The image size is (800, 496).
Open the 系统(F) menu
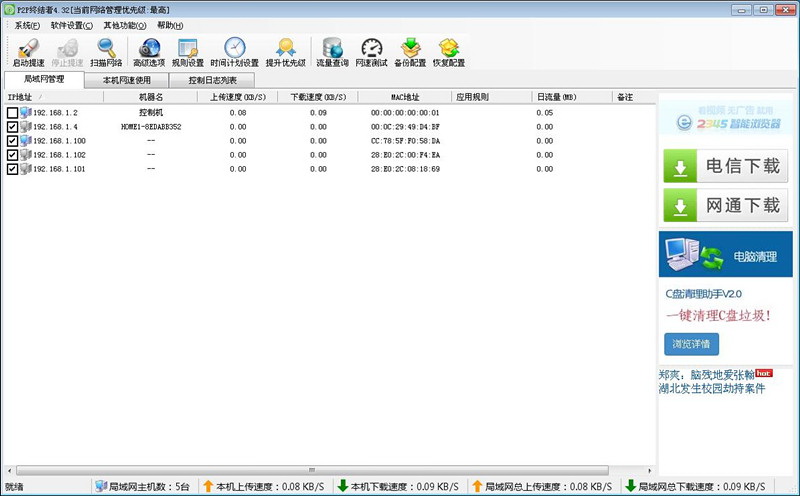pos(28,25)
